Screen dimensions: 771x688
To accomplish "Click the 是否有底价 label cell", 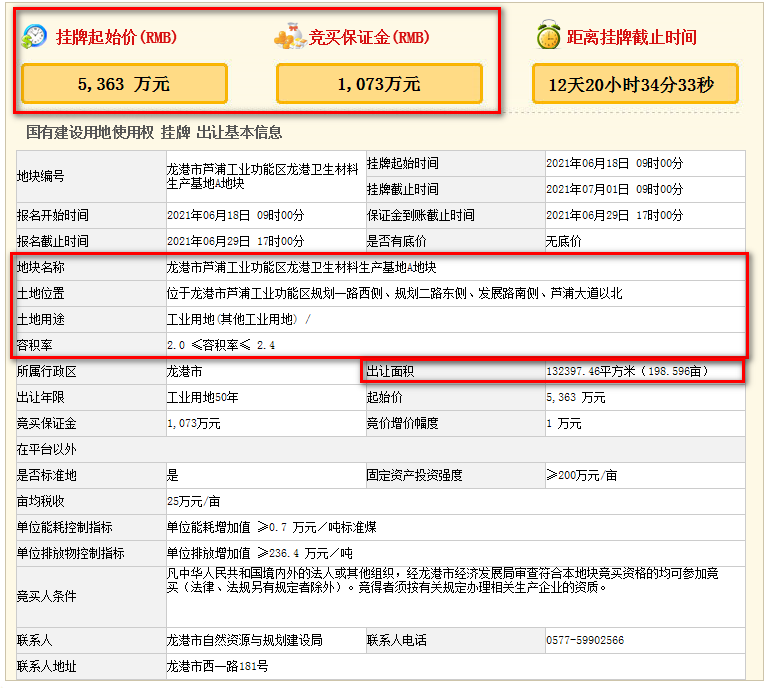I will (455, 241).
